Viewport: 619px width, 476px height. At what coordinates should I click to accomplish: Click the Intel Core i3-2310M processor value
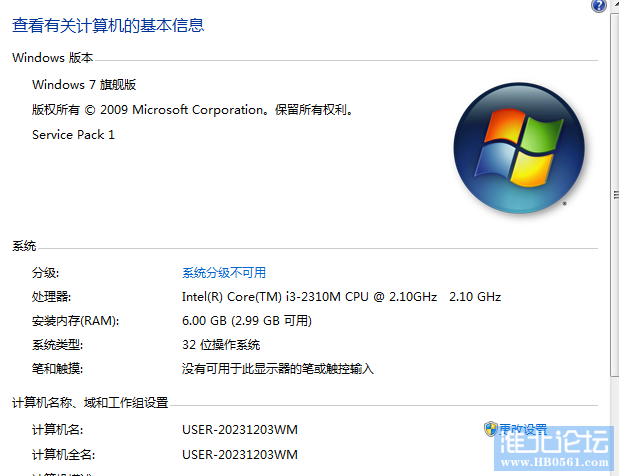tap(341, 297)
